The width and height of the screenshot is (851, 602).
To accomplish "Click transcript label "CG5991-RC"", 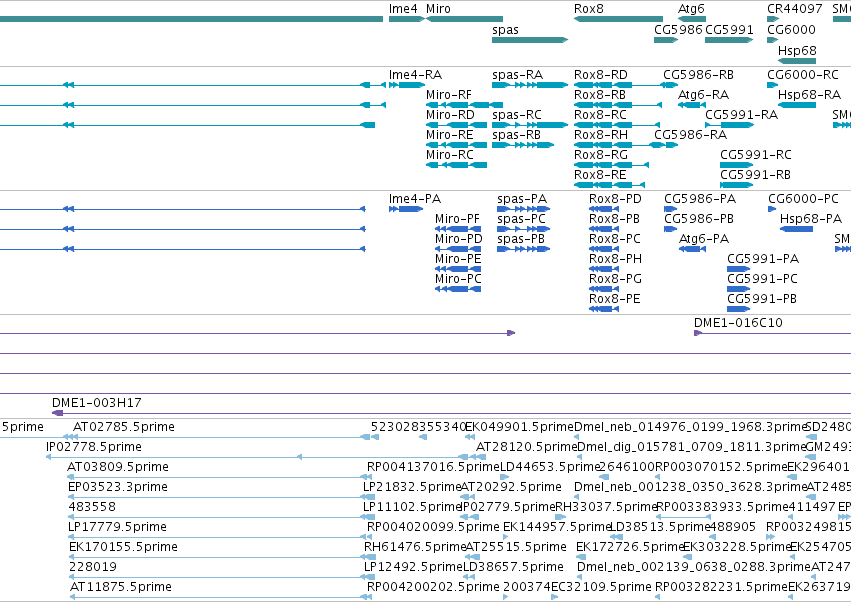I will pyautogui.click(x=755, y=155).
